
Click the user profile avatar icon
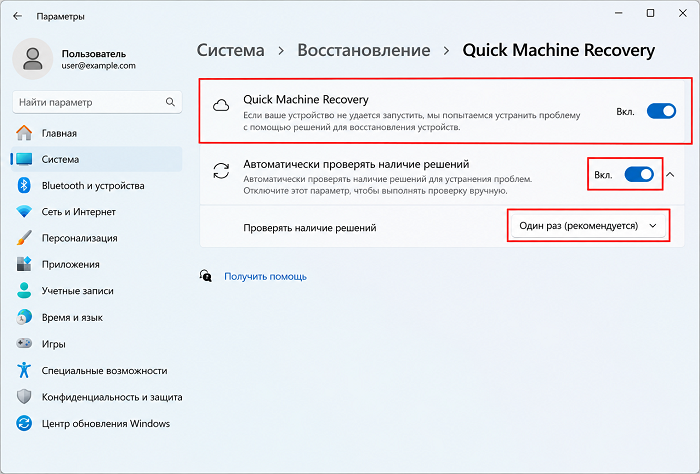click(x=33, y=58)
